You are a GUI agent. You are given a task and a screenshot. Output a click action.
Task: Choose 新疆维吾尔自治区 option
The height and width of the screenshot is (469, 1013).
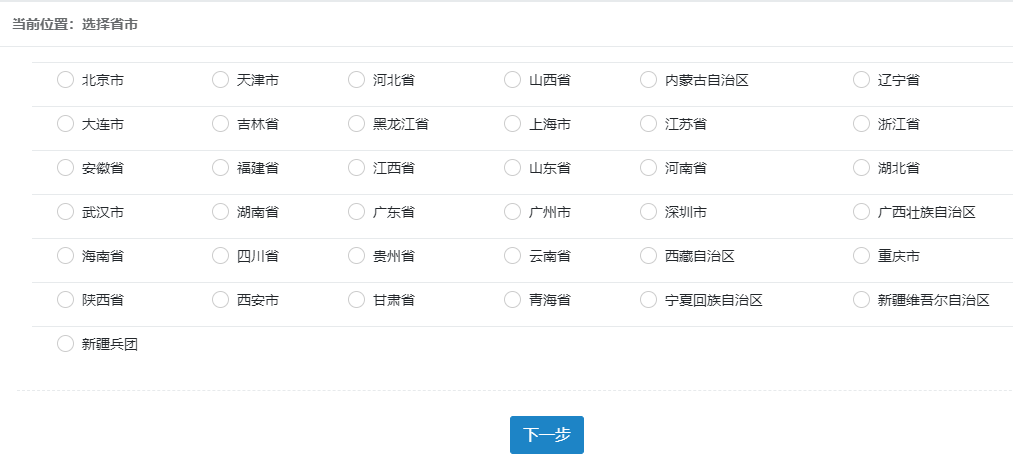point(862,300)
